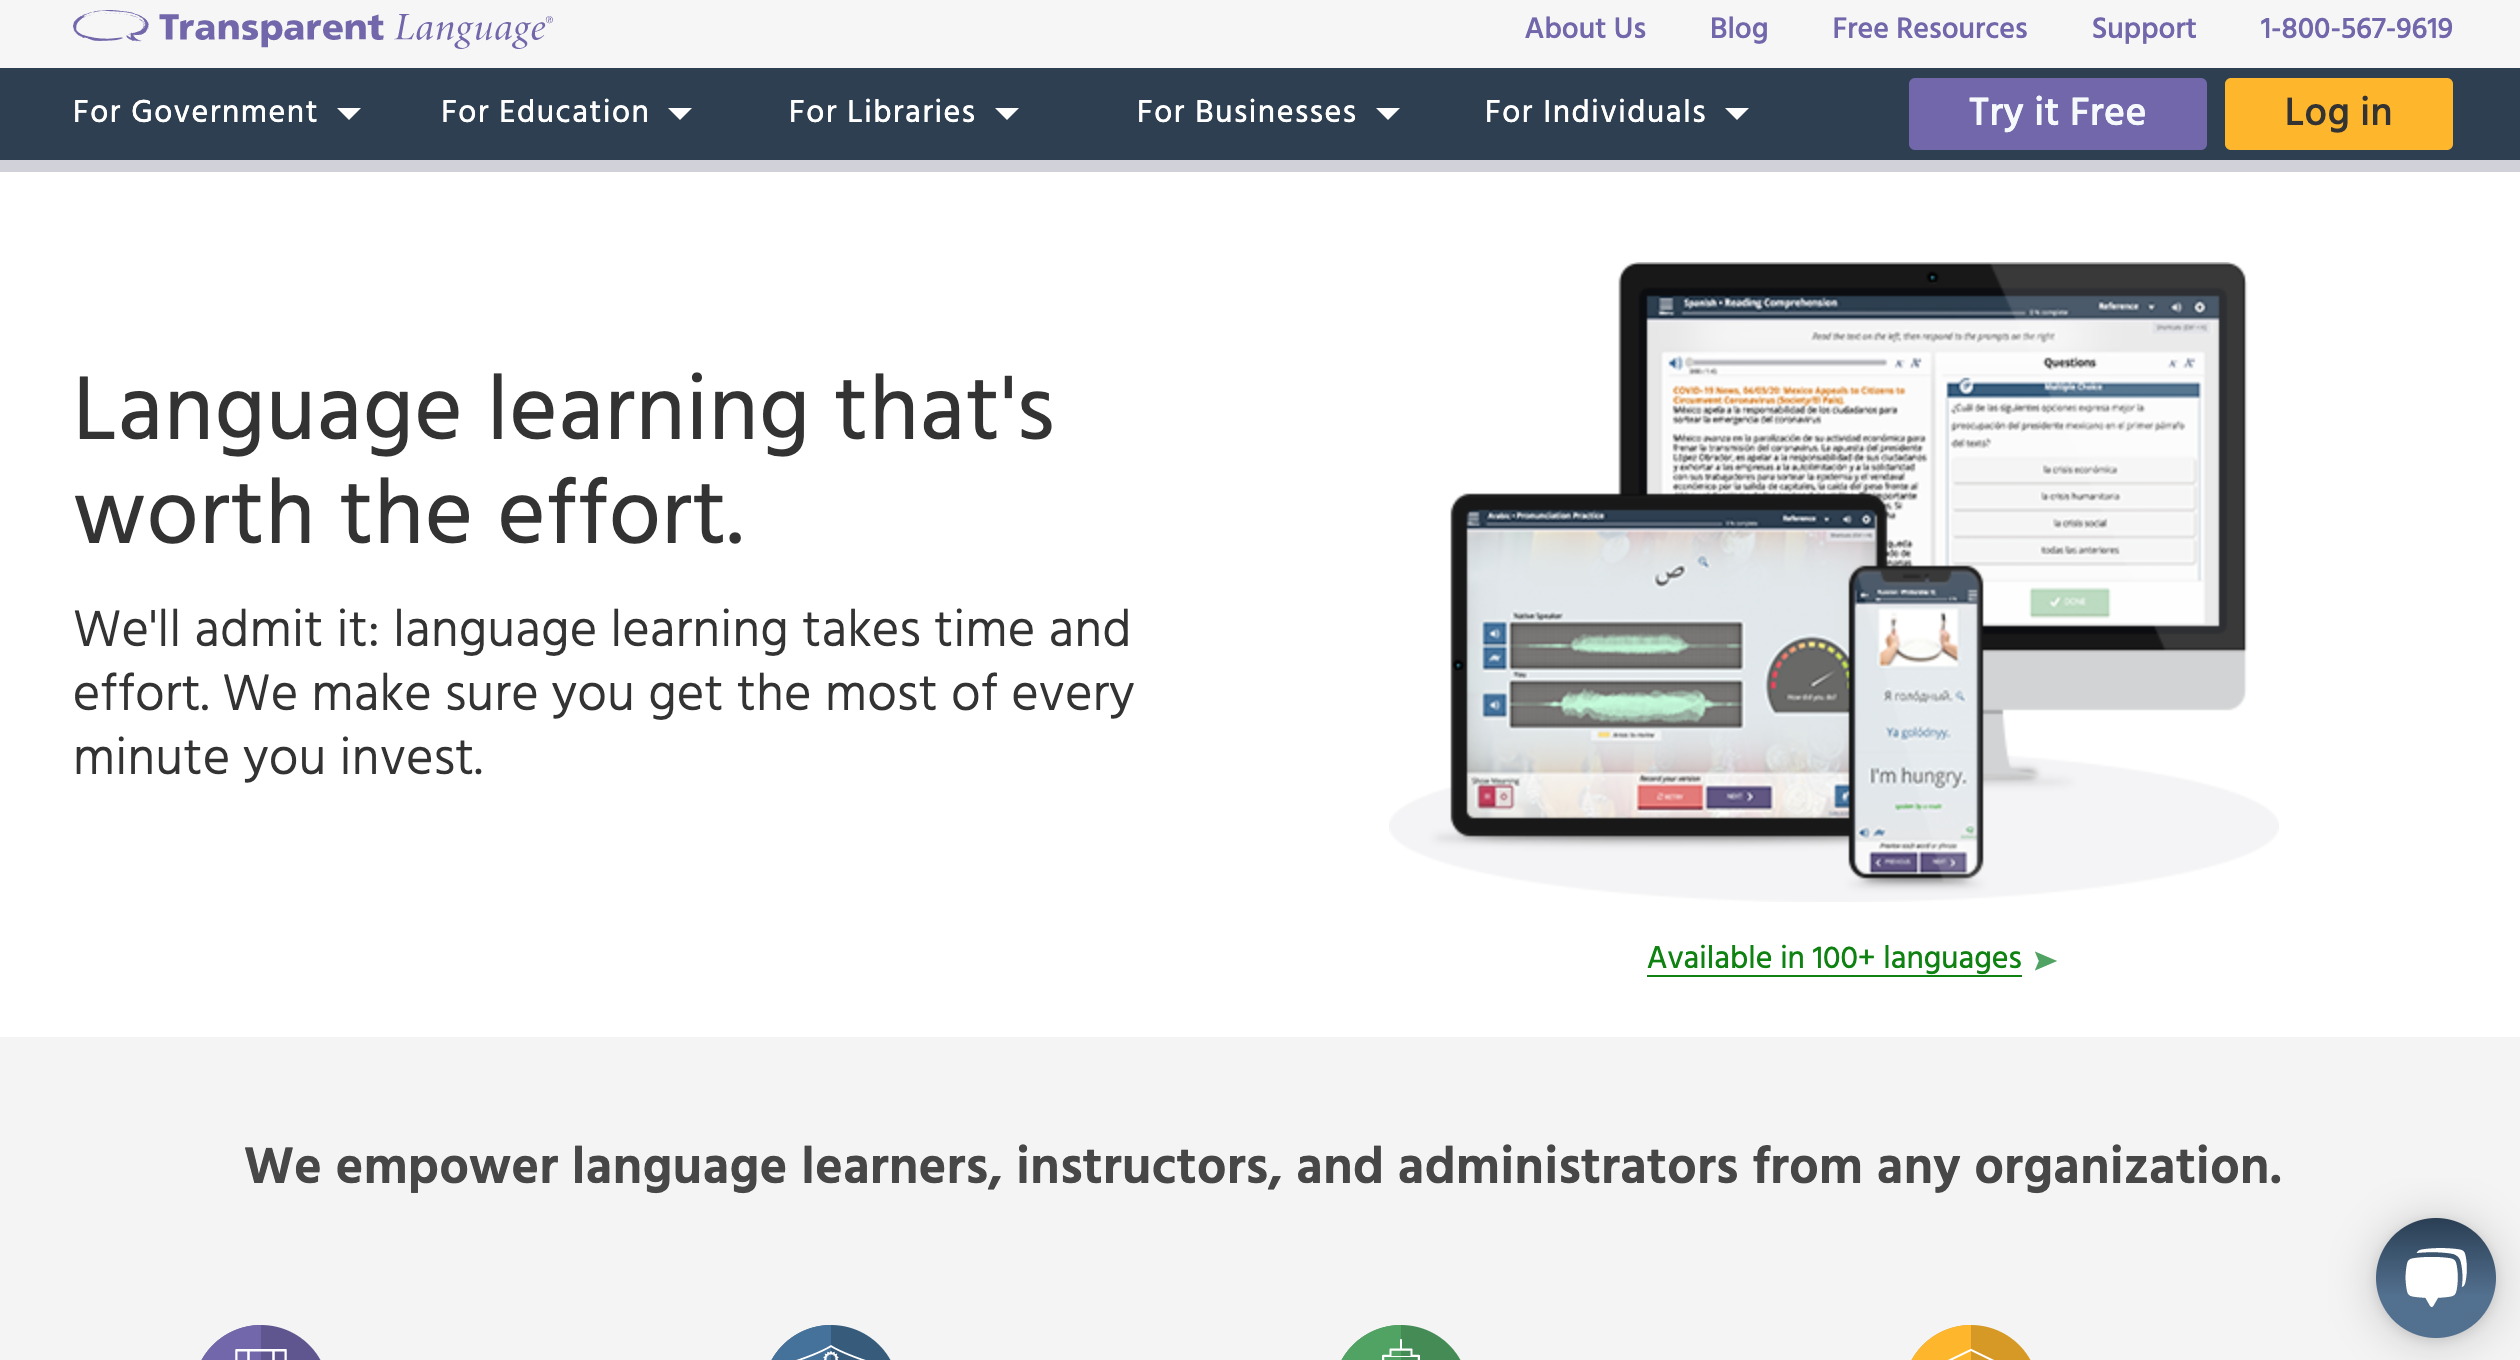The height and width of the screenshot is (1360, 2520).
Task: Click the blue circular icon at bottom
Action: click(x=831, y=1345)
